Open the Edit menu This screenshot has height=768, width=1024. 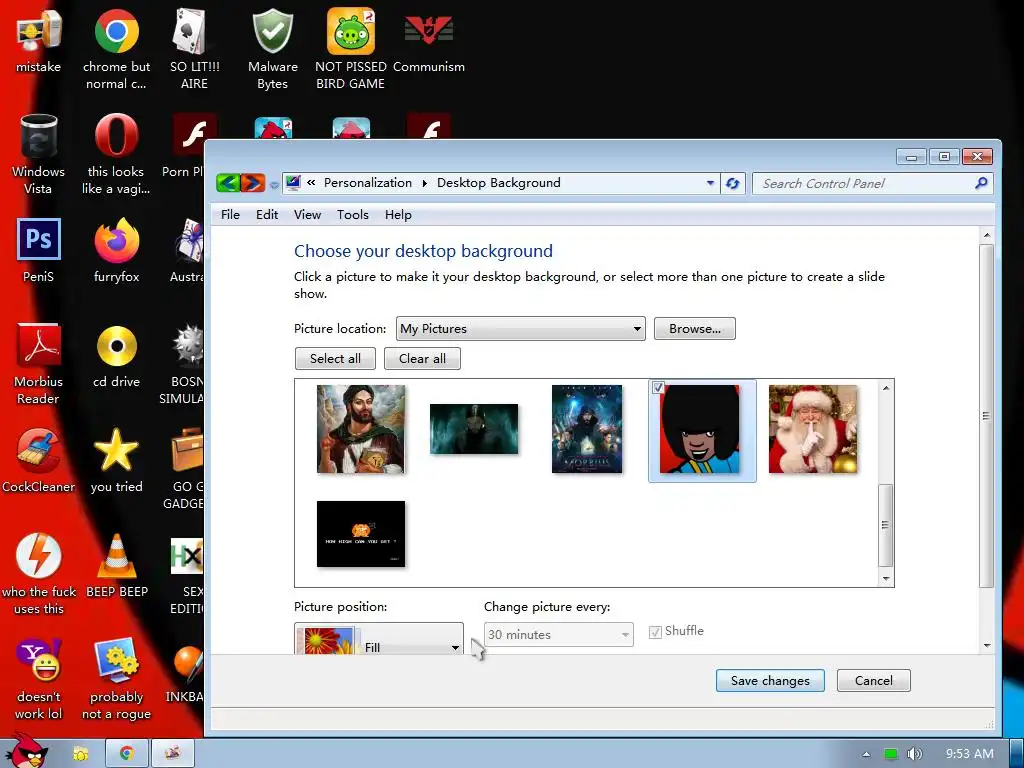pyautogui.click(x=266, y=215)
